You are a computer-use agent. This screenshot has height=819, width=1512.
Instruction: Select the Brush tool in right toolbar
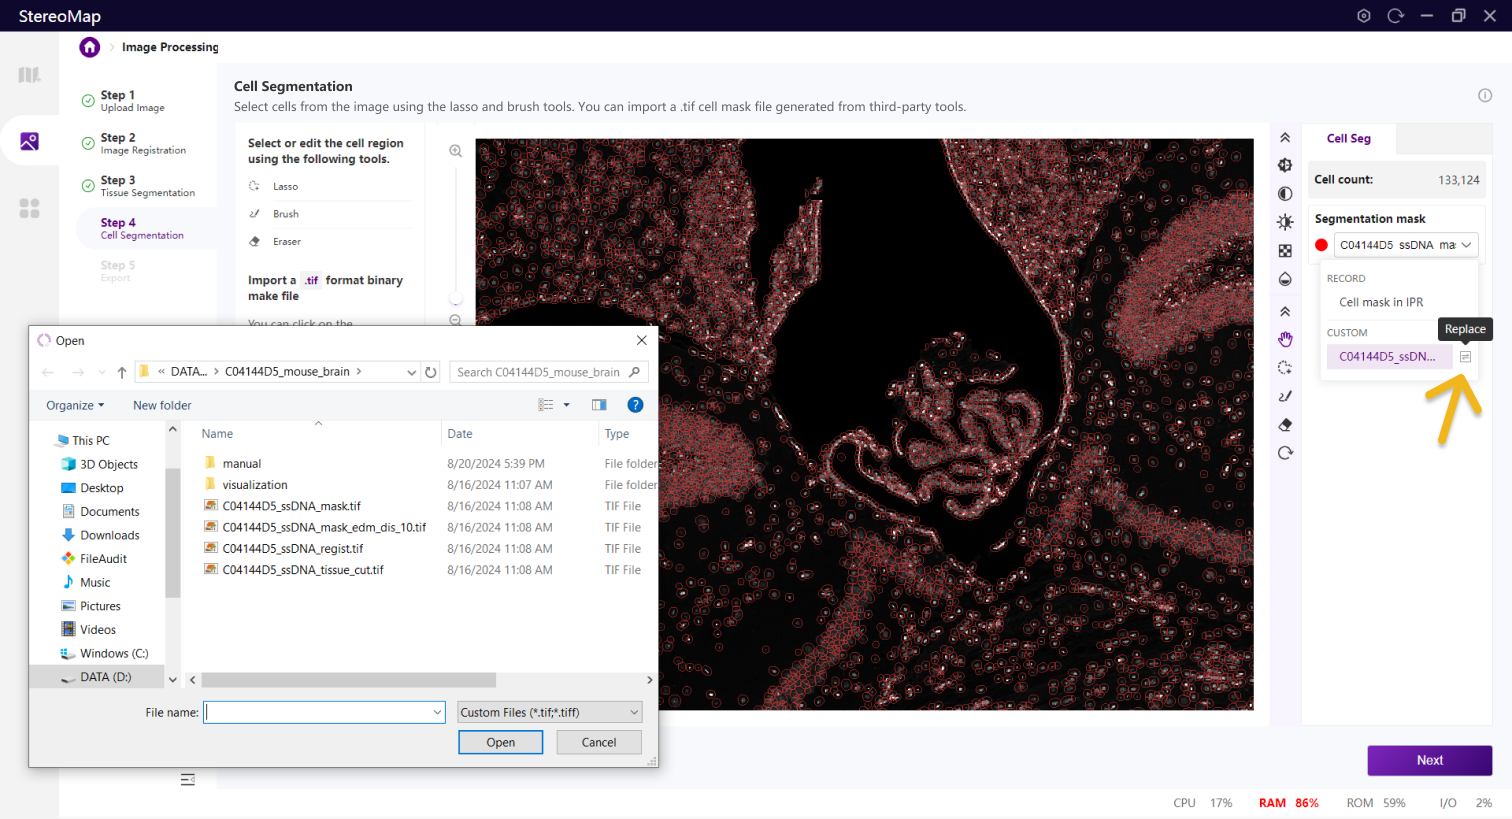[x=1285, y=397]
